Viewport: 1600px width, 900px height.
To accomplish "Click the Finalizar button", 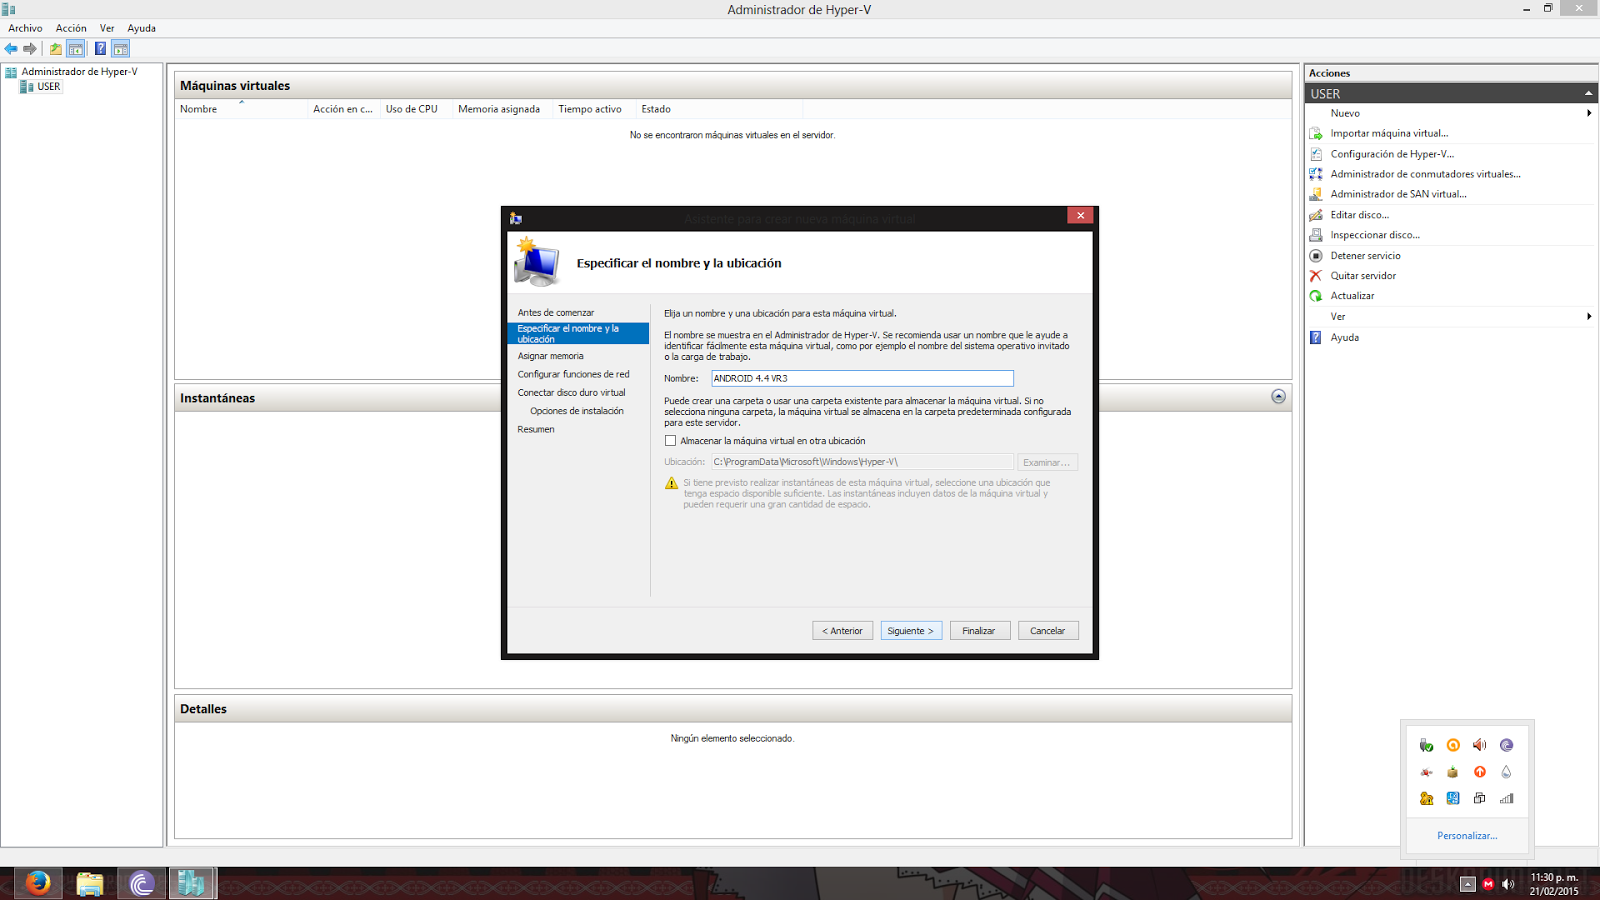I will [x=979, y=631].
